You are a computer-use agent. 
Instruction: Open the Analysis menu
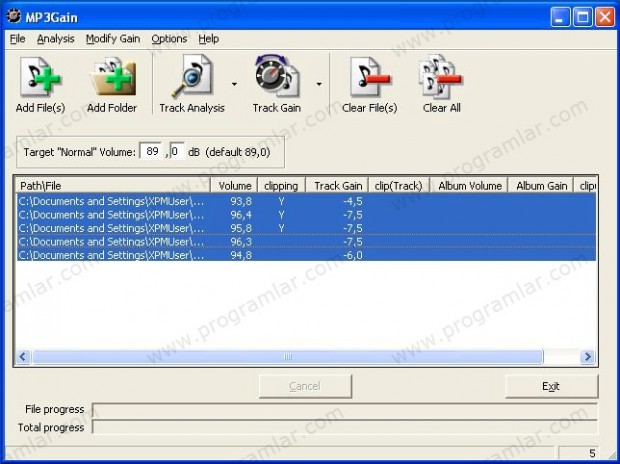click(56, 39)
